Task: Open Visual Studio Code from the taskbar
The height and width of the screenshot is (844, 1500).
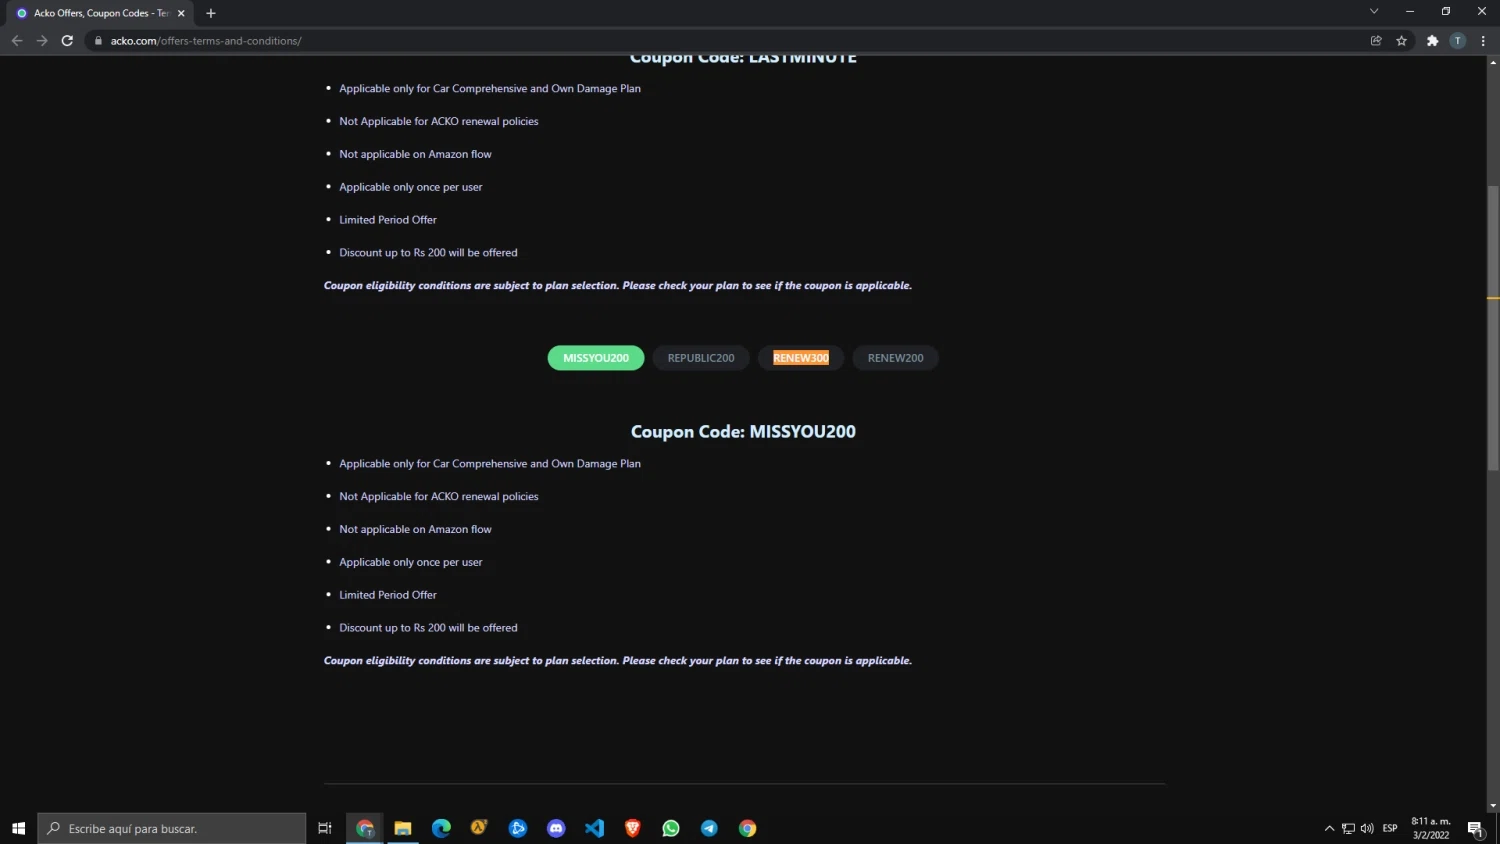Action: click(x=594, y=828)
